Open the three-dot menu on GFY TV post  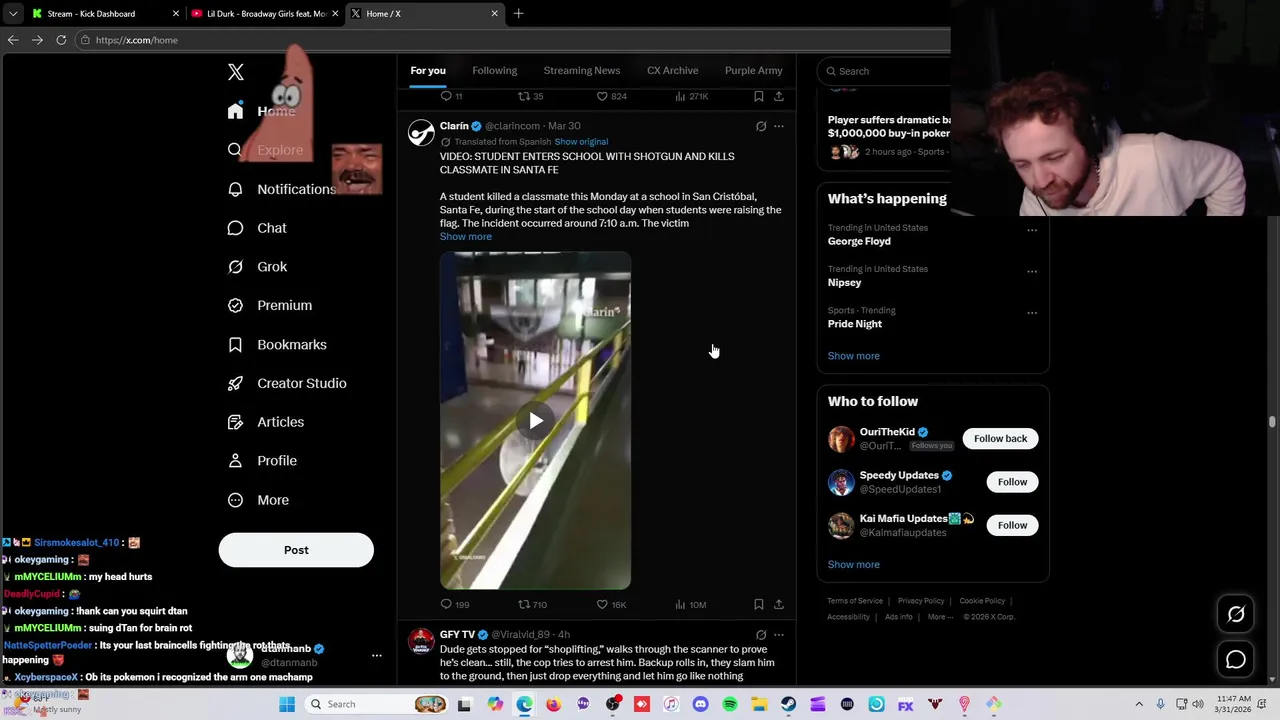tap(779, 634)
